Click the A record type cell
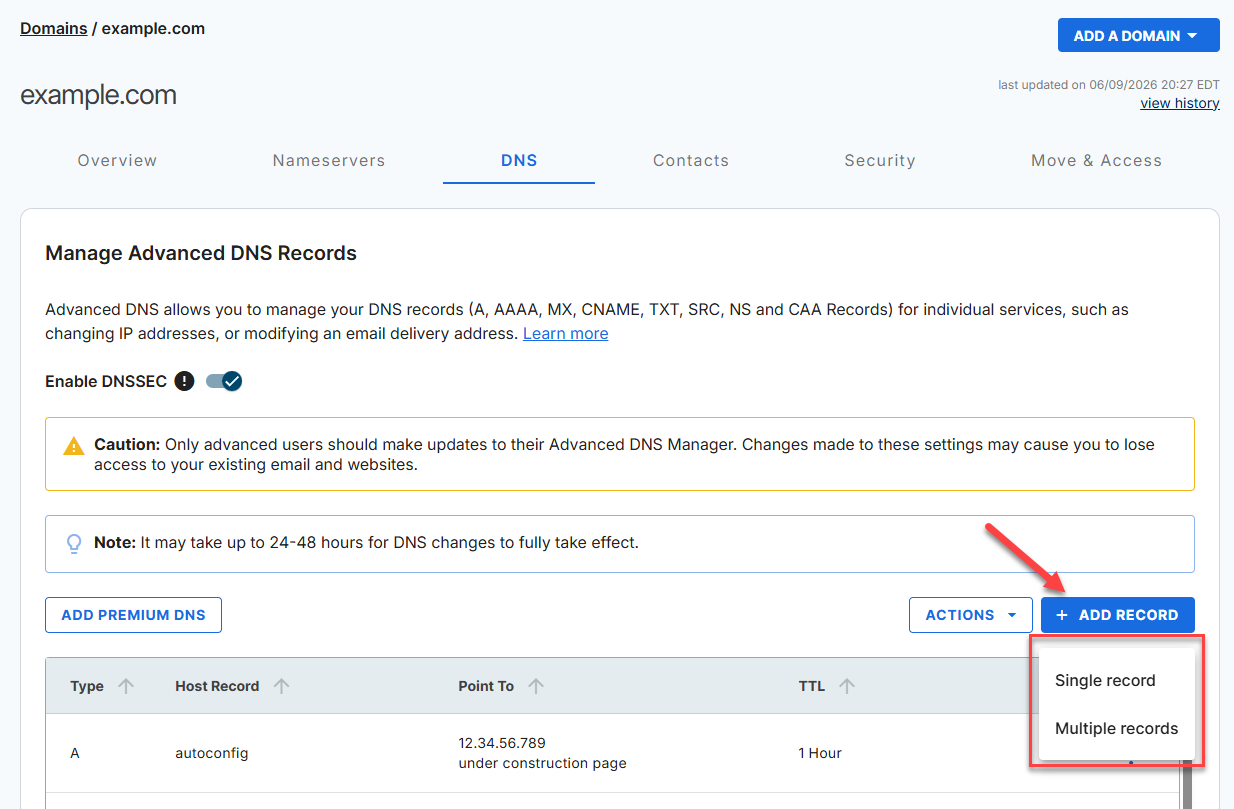This screenshot has width=1234, height=809. [x=75, y=753]
